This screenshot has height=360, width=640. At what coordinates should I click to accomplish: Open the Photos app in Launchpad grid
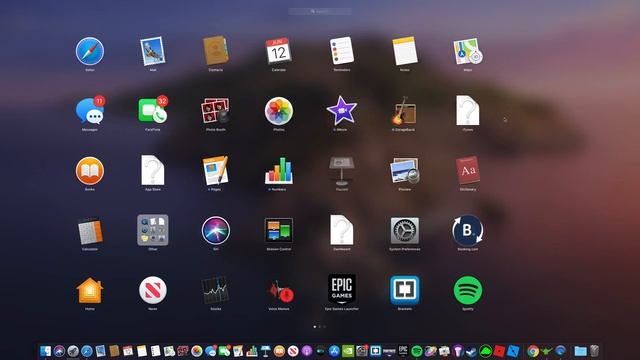(x=279, y=111)
